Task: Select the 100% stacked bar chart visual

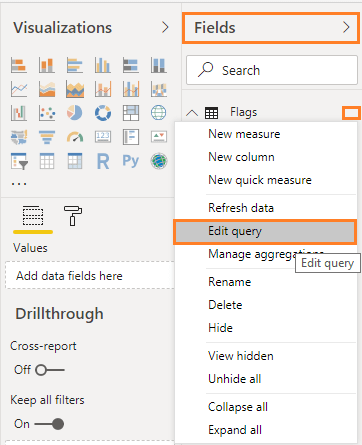Action: point(131,65)
